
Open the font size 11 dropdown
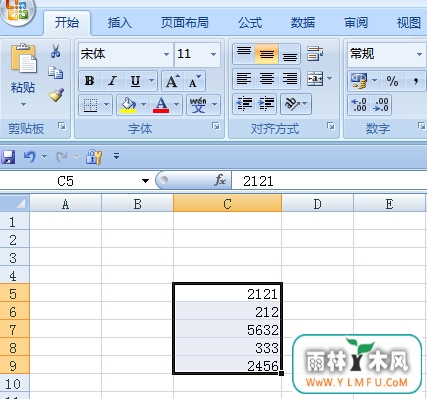(213, 54)
